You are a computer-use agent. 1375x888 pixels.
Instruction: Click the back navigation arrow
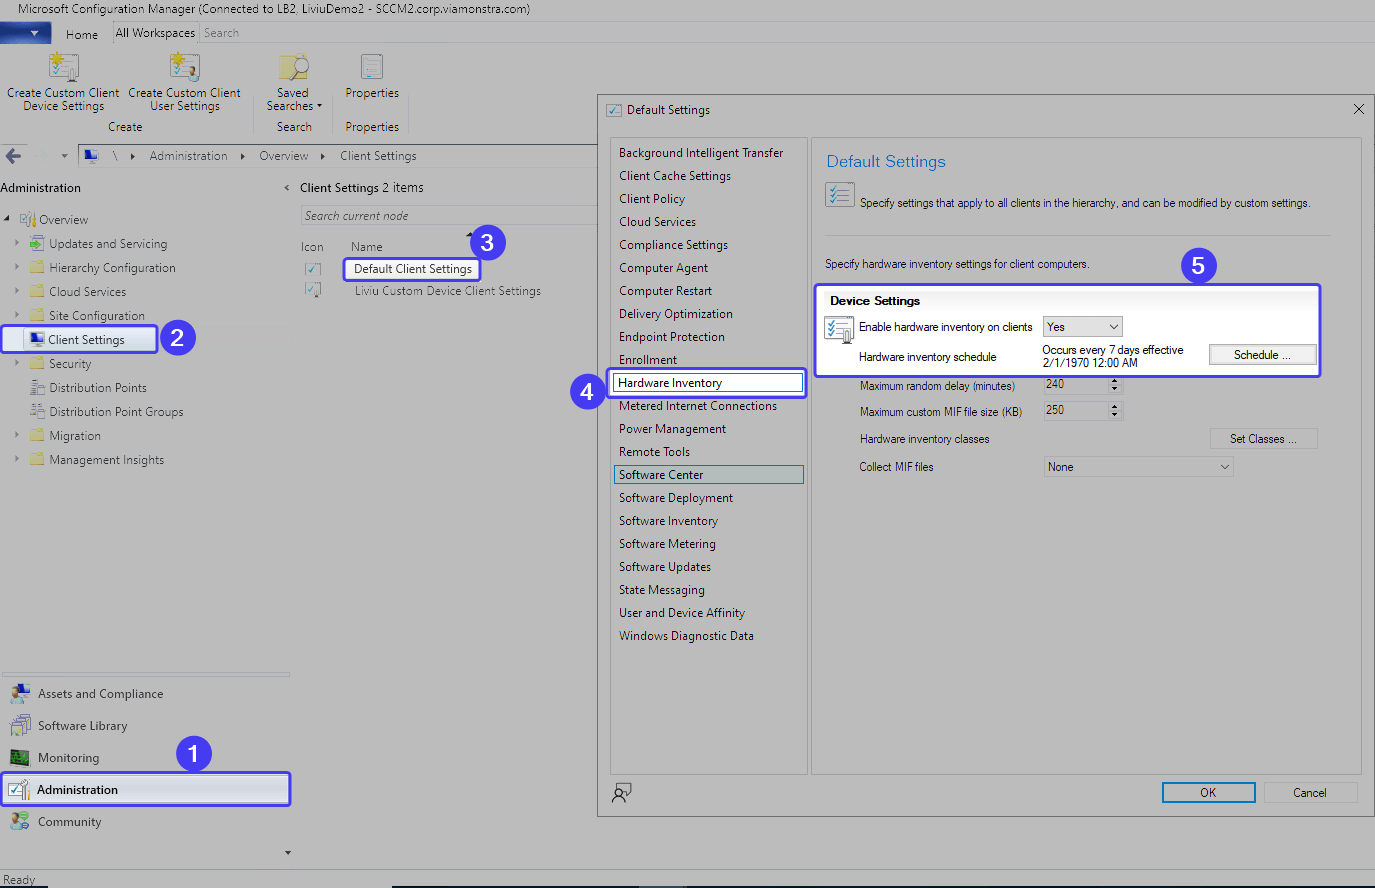13,156
